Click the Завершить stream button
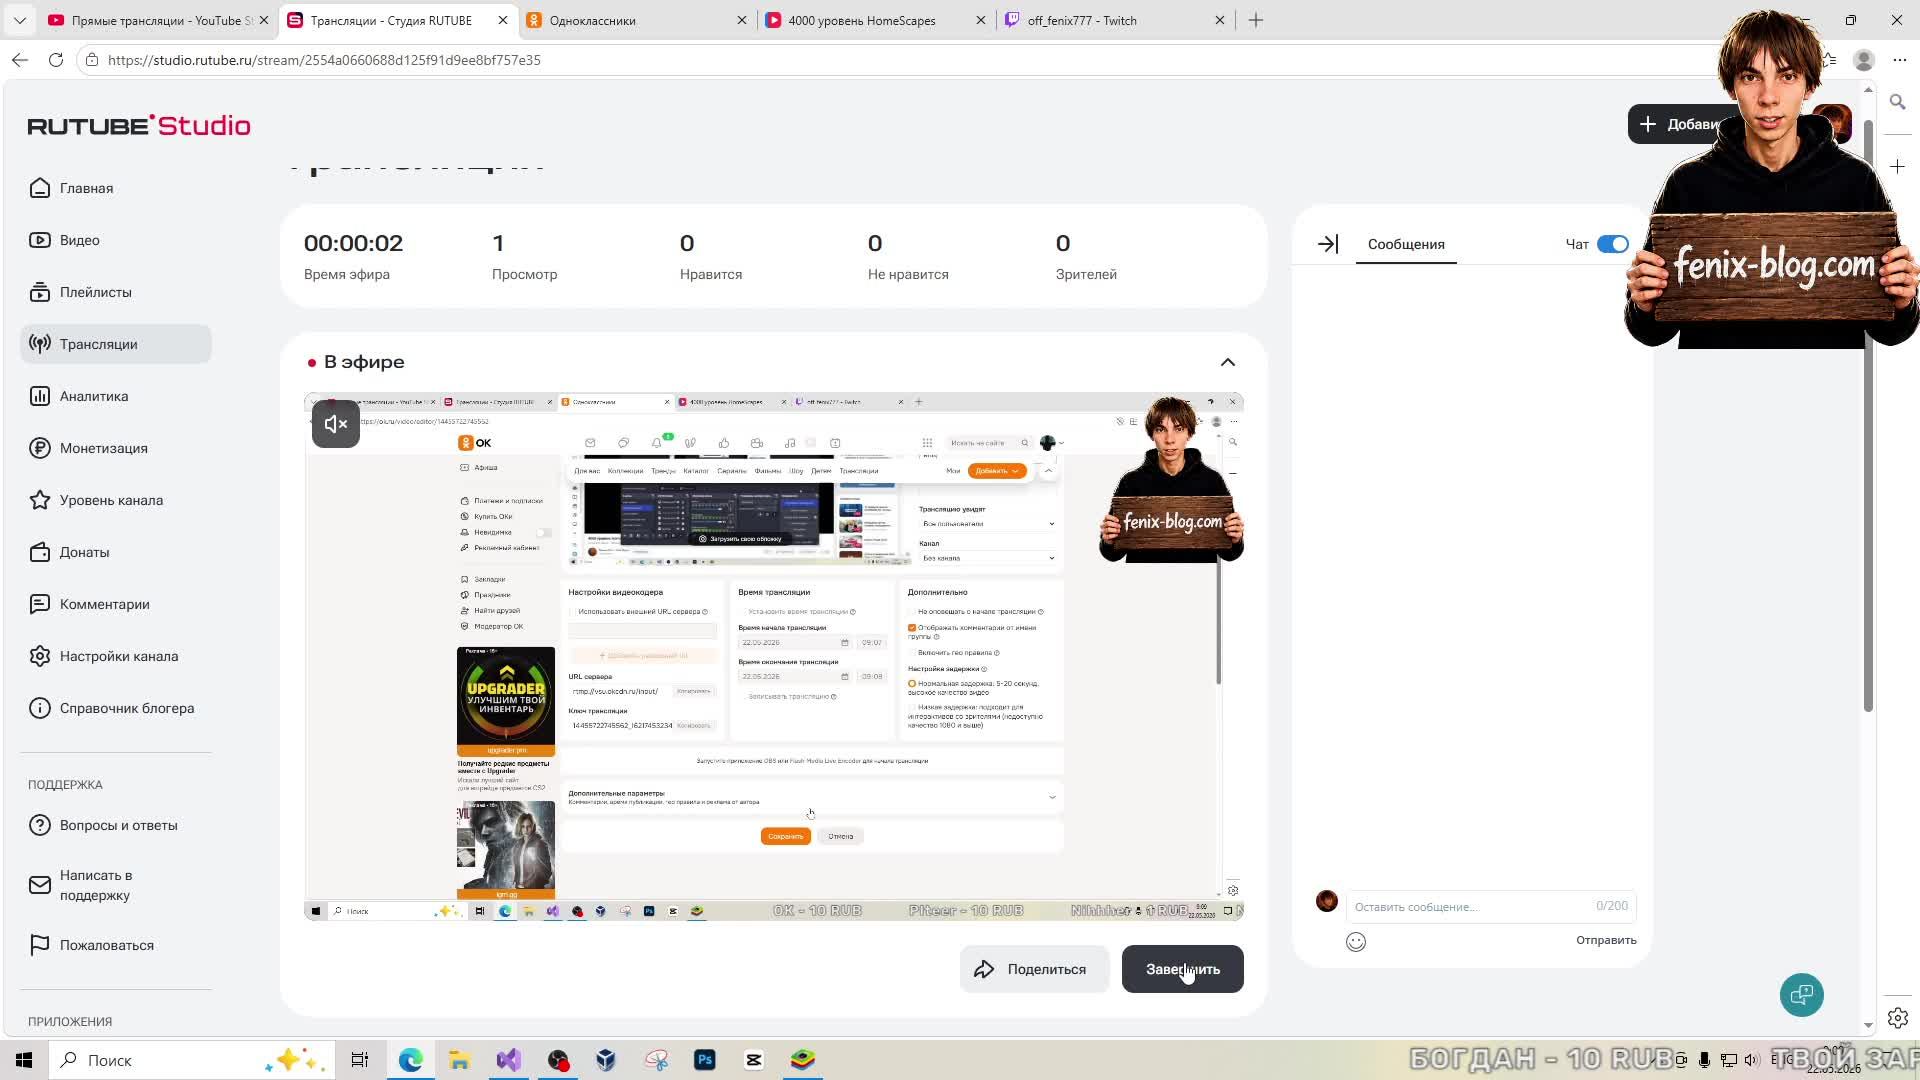 pyautogui.click(x=1183, y=969)
